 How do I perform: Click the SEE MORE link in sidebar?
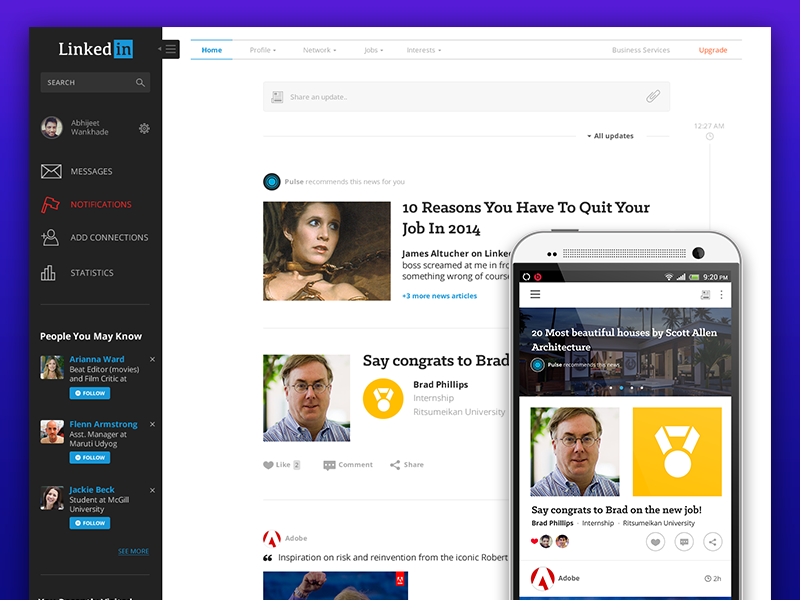pyautogui.click(x=134, y=551)
